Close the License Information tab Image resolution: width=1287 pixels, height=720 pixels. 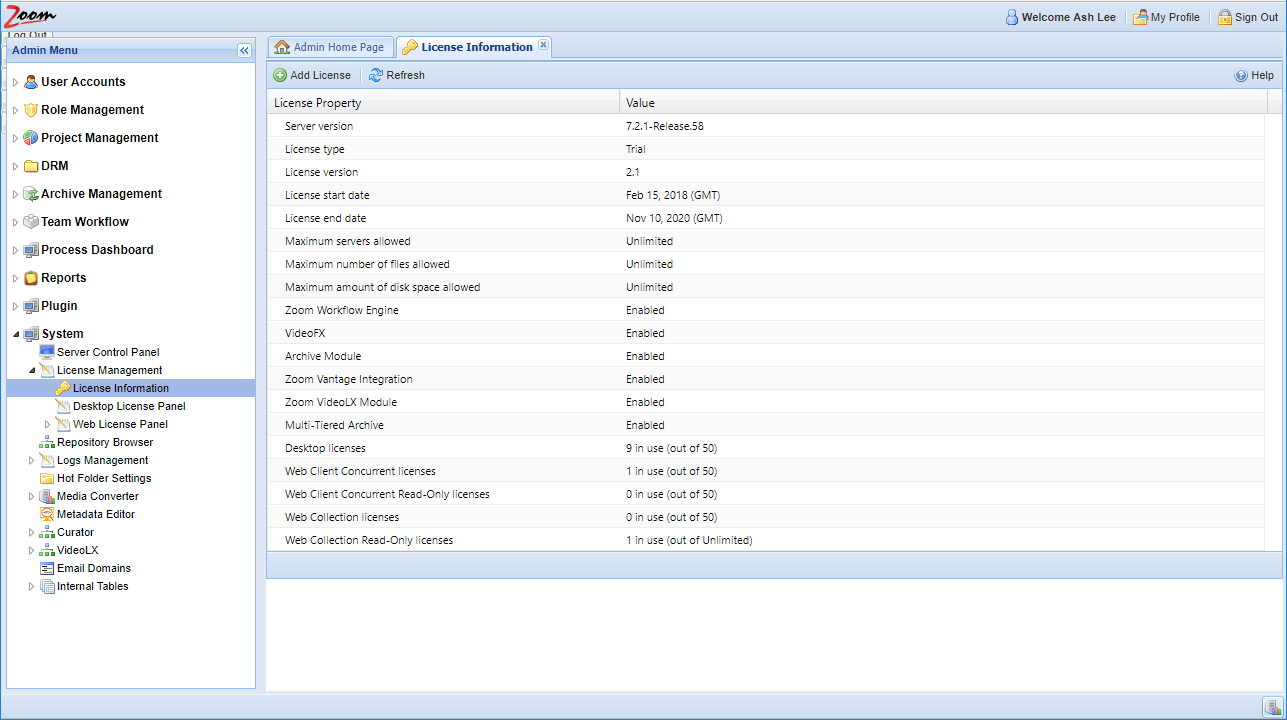[543, 45]
